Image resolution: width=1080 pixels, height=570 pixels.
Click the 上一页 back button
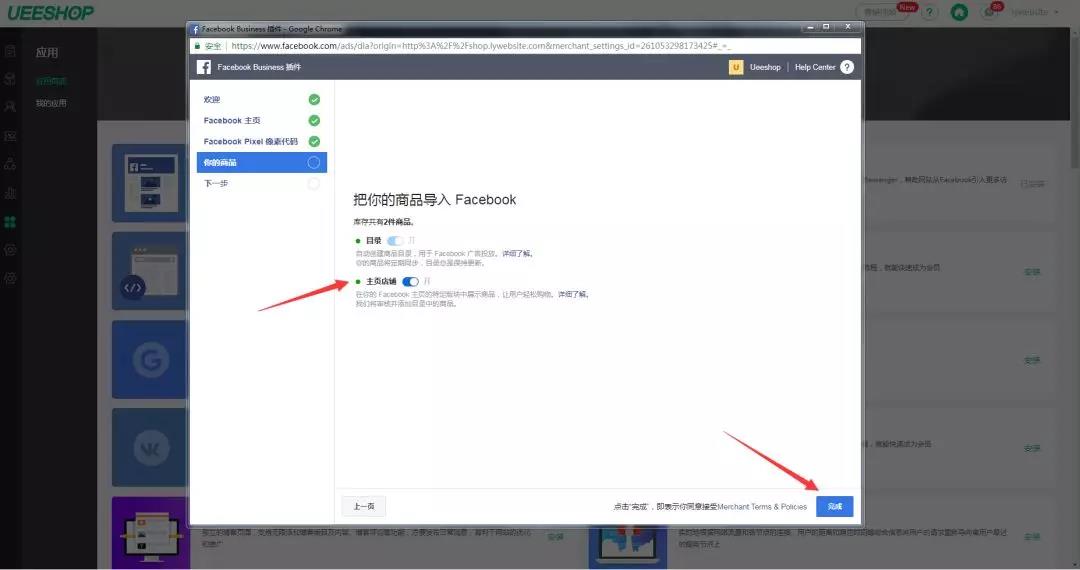point(364,507)
